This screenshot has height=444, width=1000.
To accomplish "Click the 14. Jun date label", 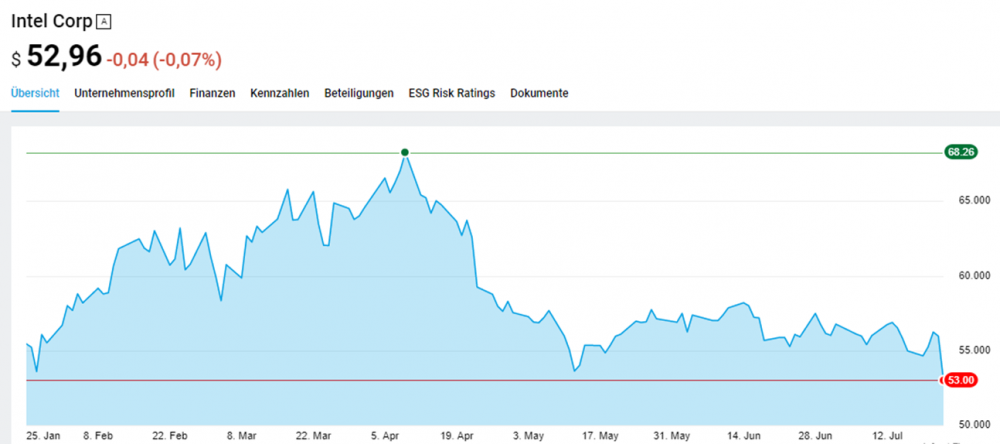I will [x=744, y=437].
